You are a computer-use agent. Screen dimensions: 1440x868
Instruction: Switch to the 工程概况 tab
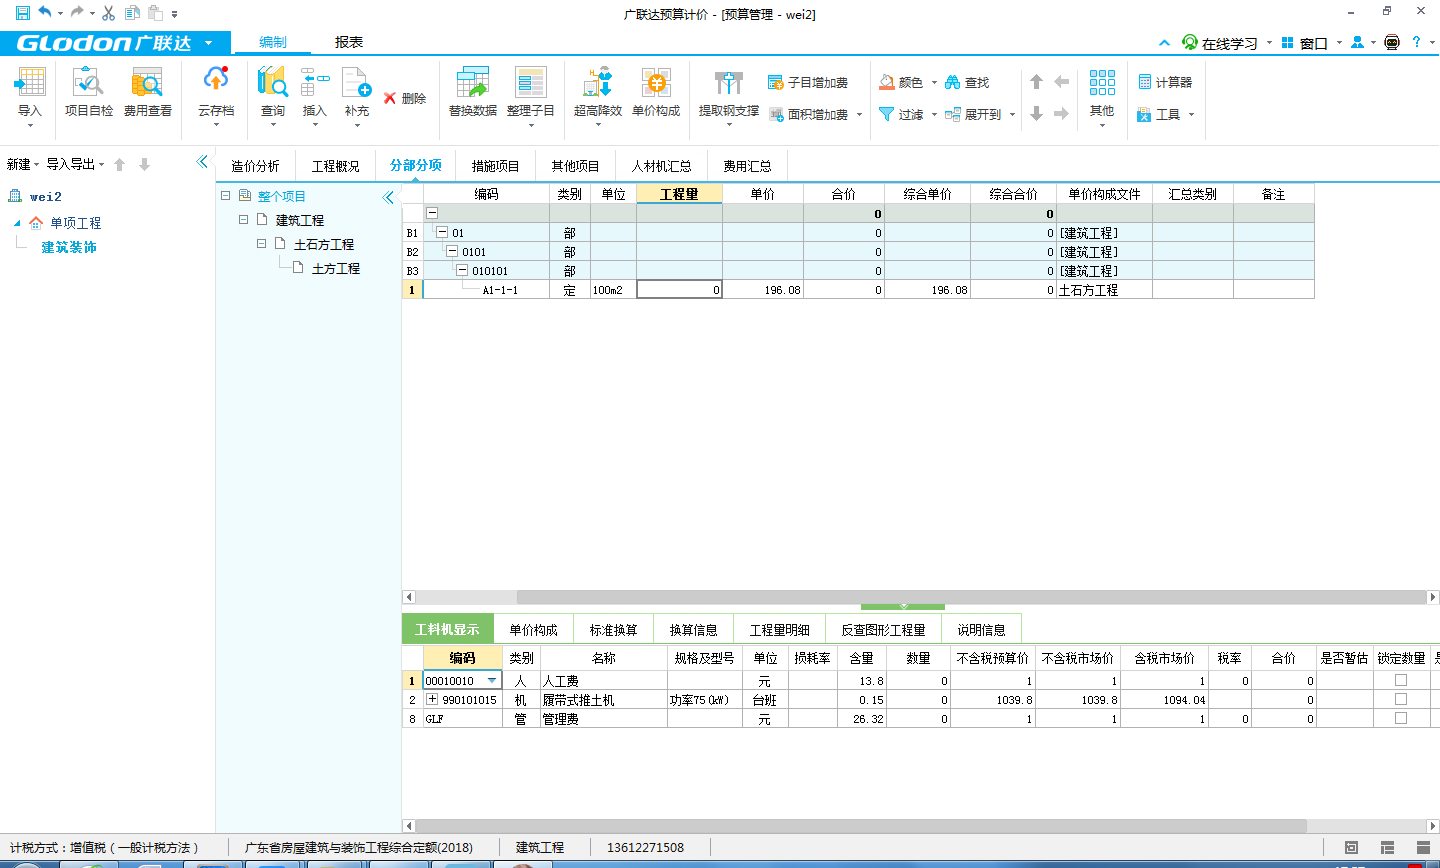(x=335, y=166)
